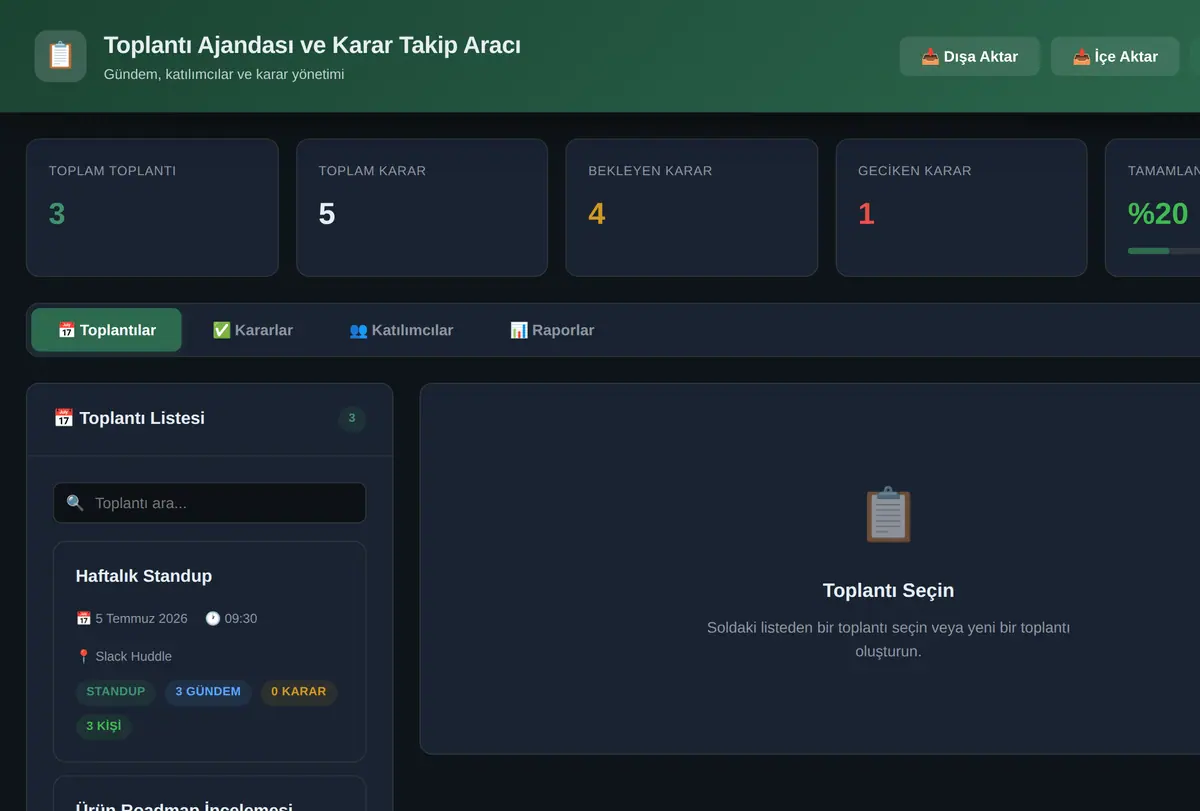Click the calendar icon in Toplantı Listesi header
This screenshot has height=811, width=1200.
64,418
